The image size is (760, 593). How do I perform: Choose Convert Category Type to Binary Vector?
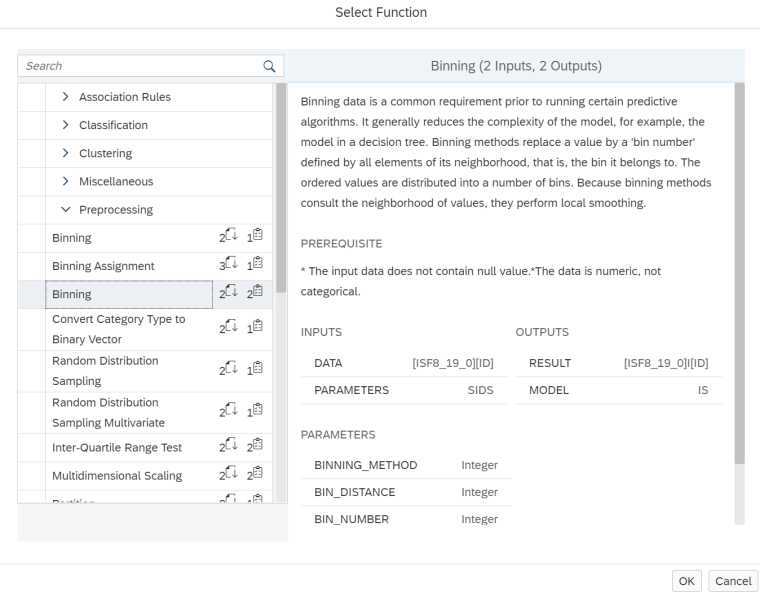(118, 329)
